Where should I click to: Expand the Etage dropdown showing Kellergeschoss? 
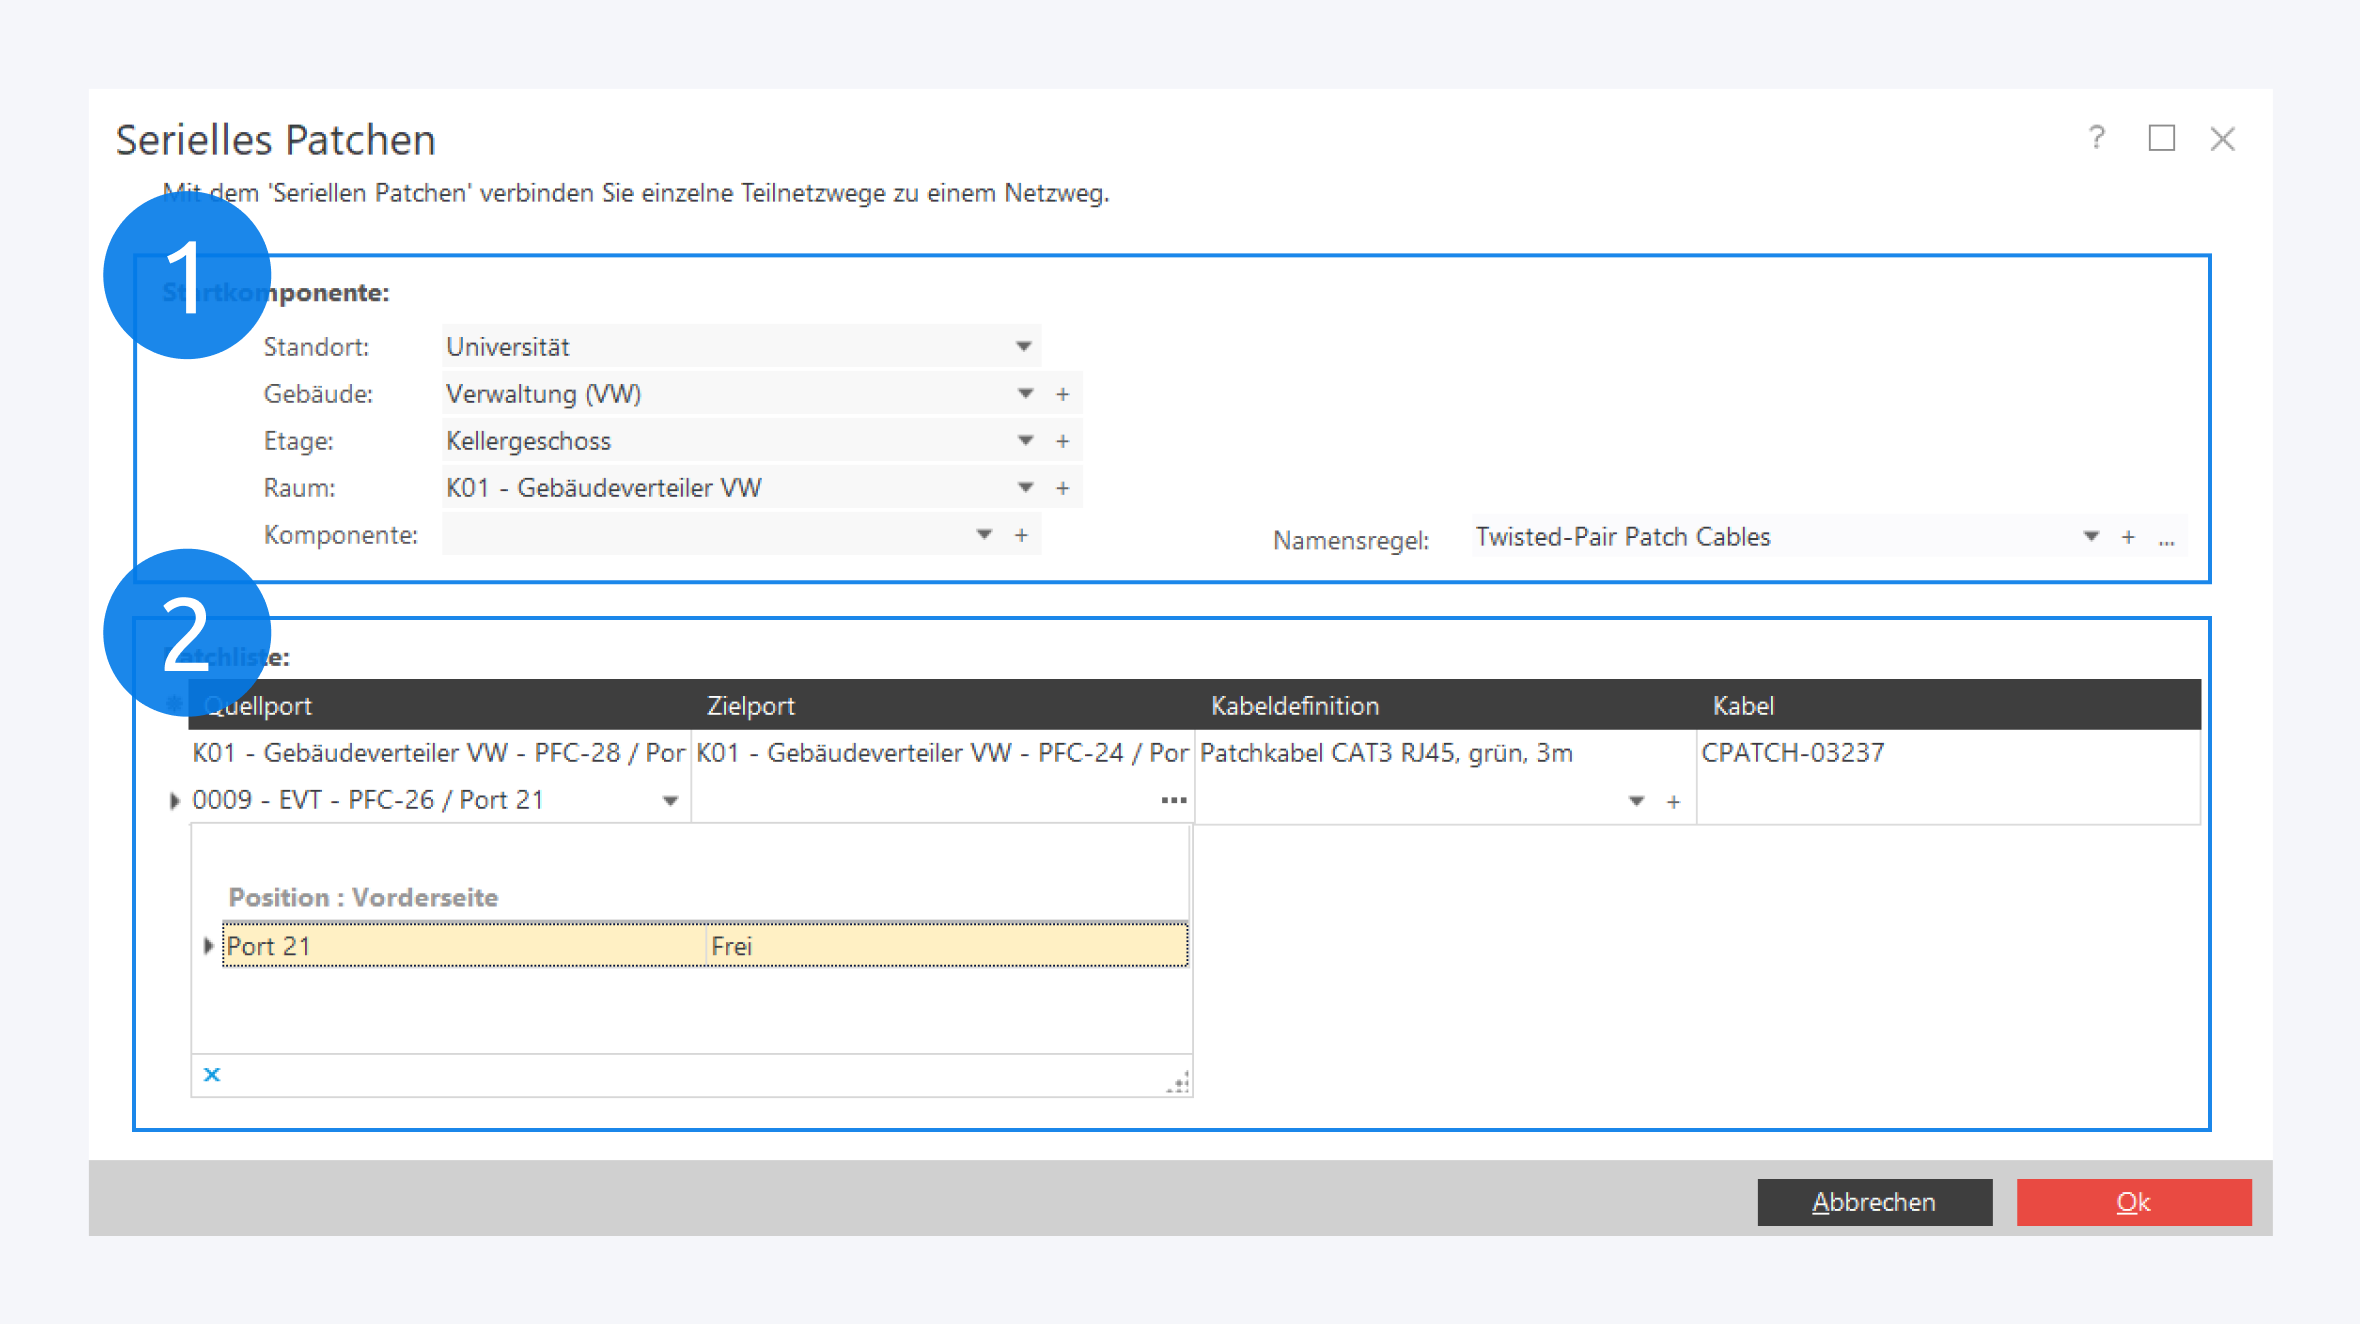click(1025, 441)
